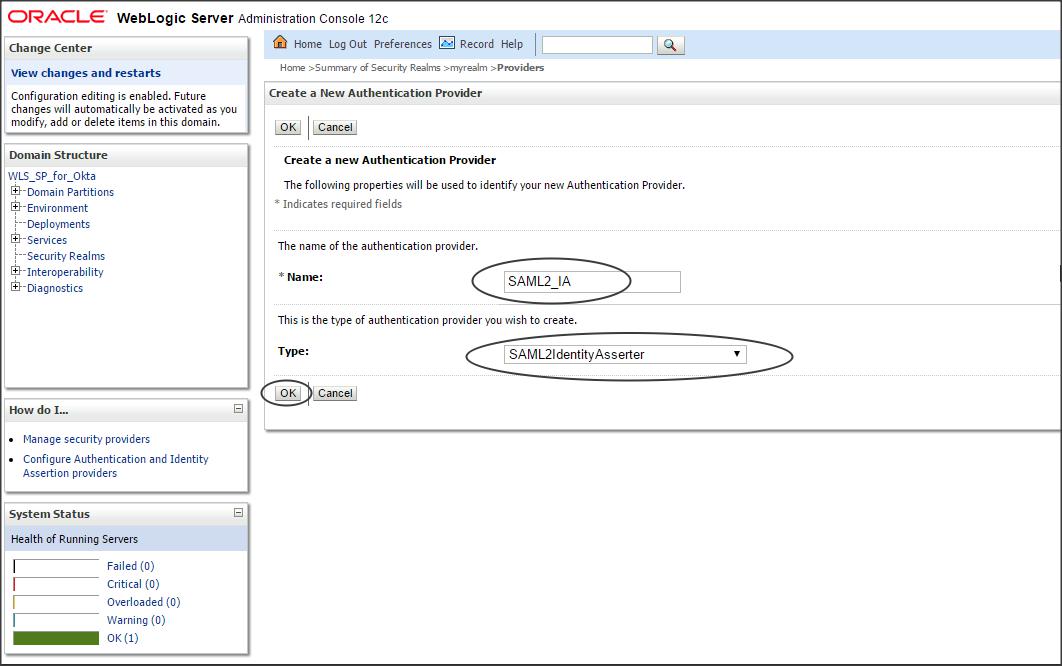Open Help in the toolbar
Viewport: 1062px width, 666px height.
(511, 44)
